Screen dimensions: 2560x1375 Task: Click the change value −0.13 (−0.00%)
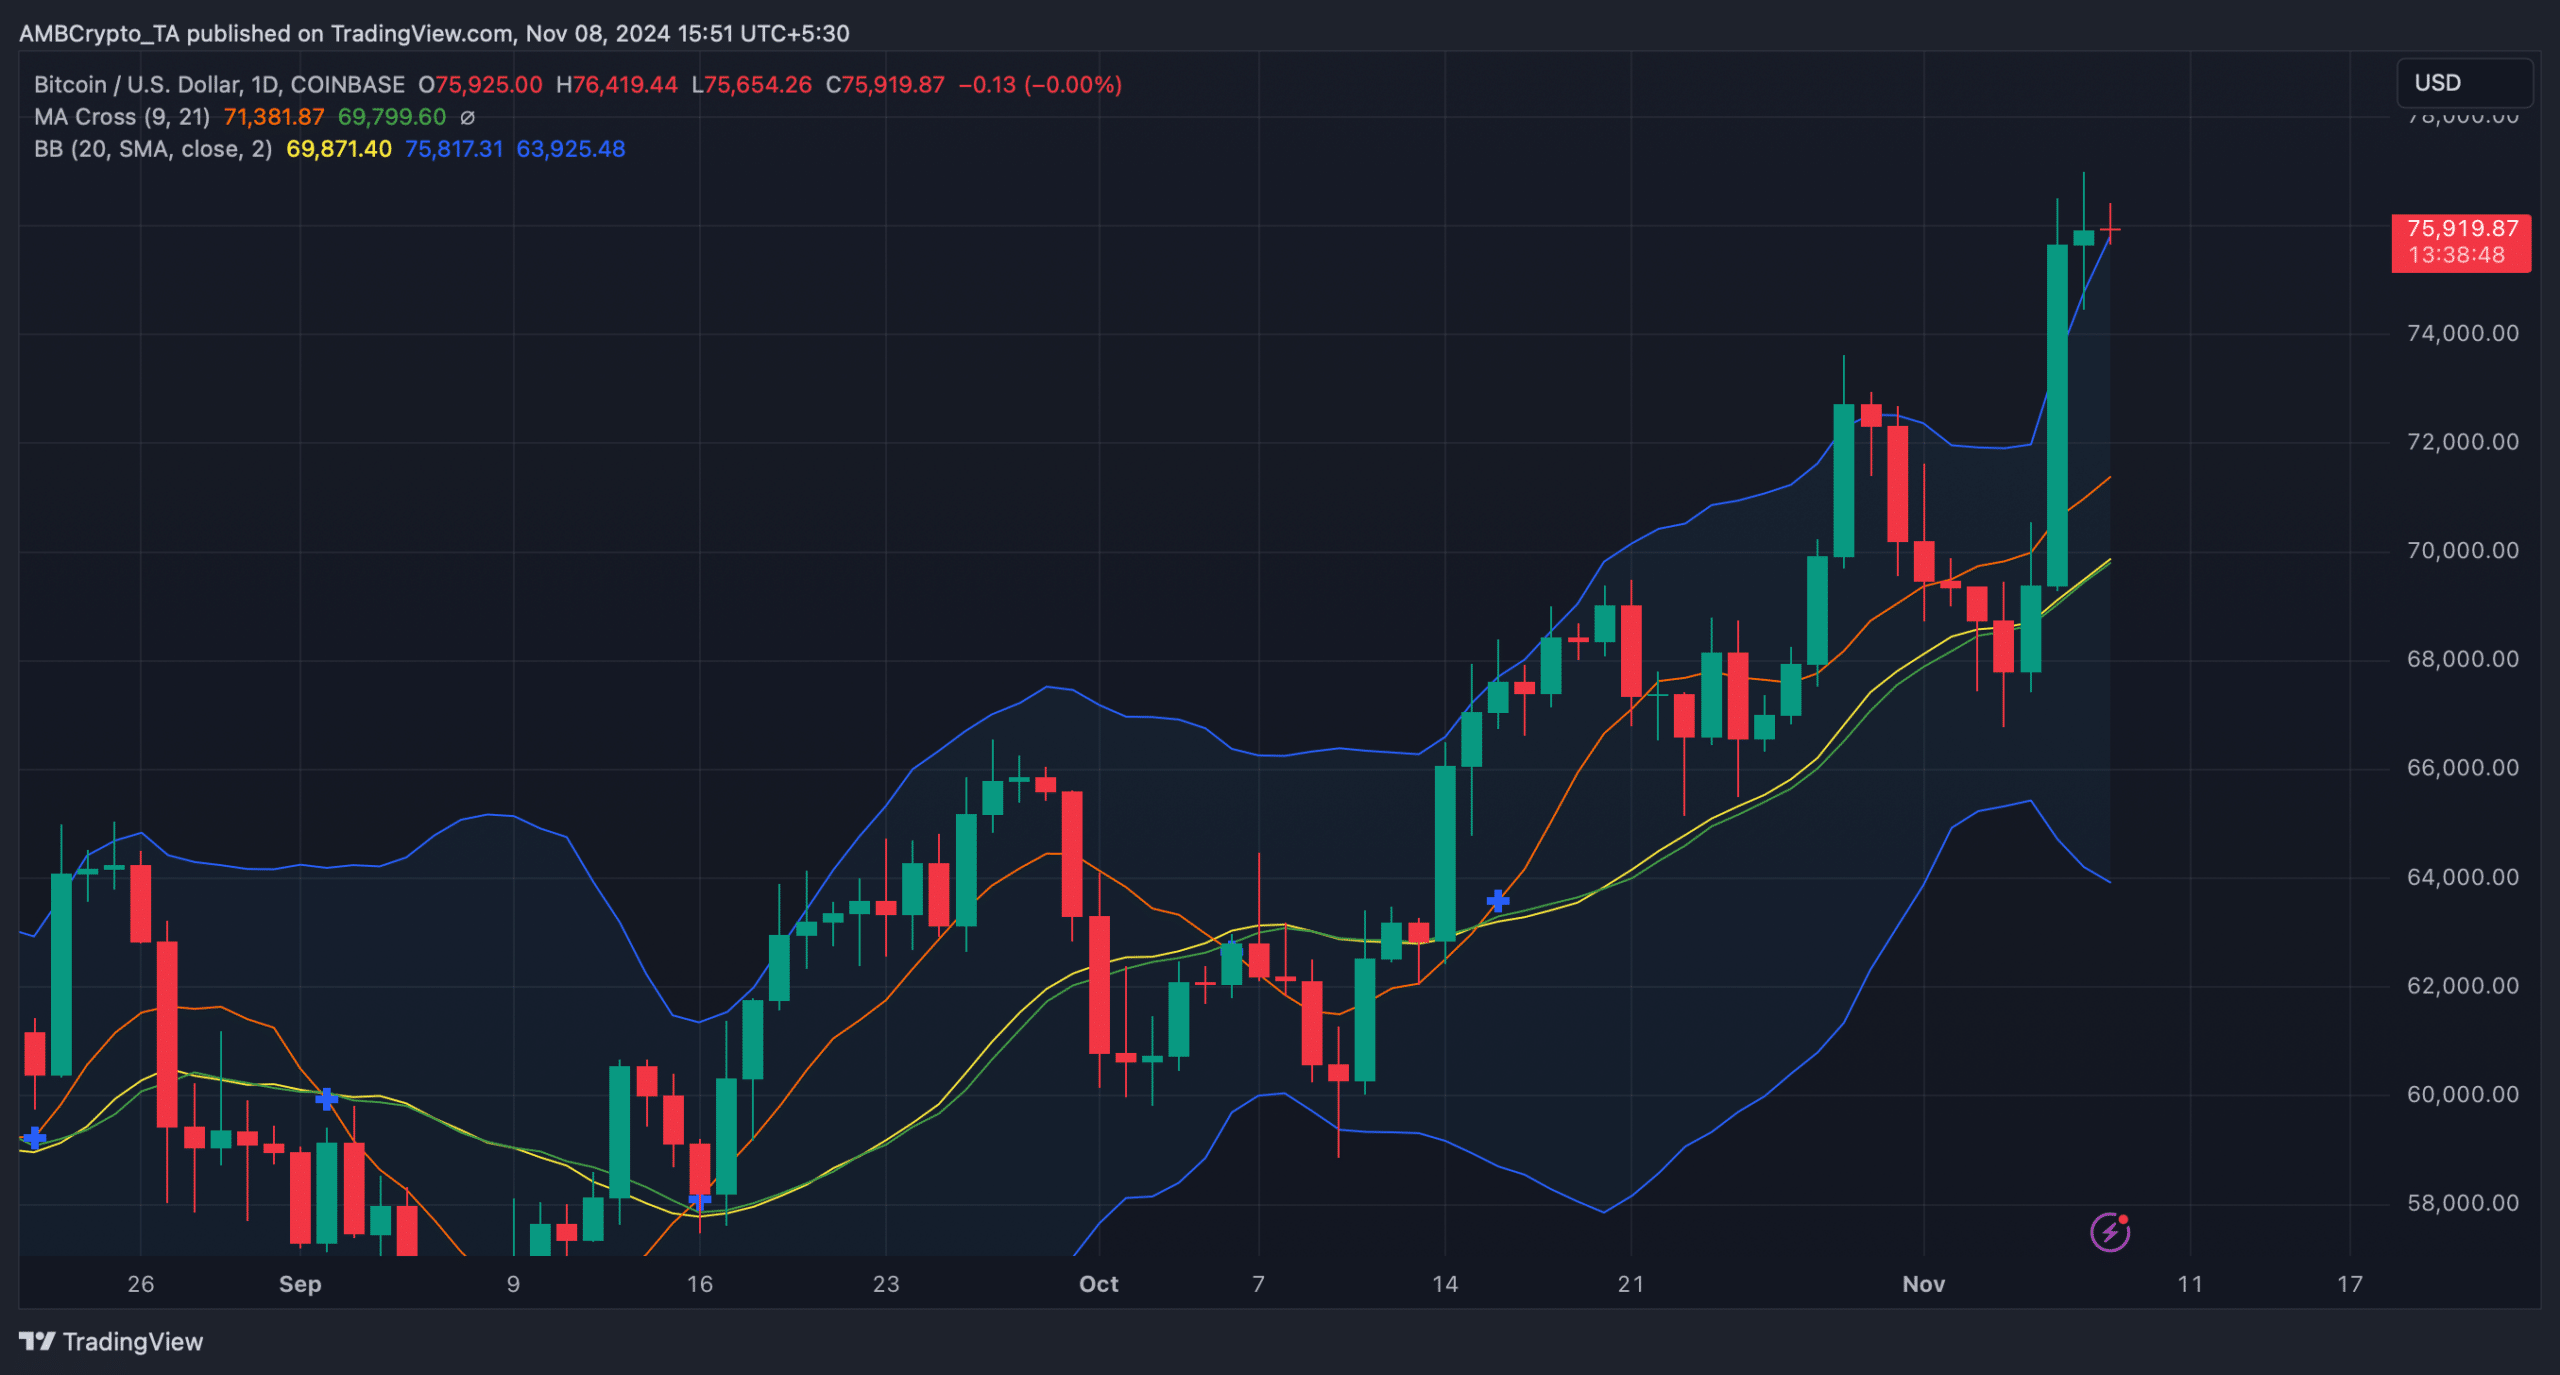pos(1040,85)
